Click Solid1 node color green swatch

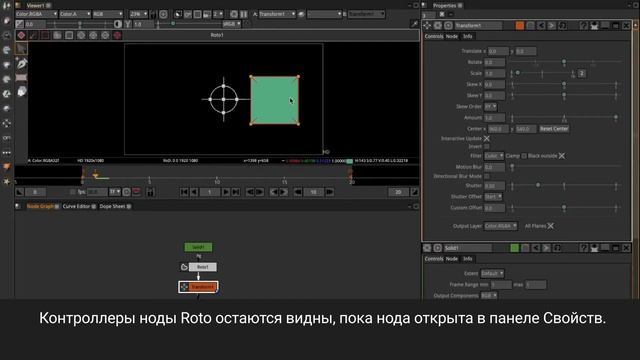click(x=515, y=248)
